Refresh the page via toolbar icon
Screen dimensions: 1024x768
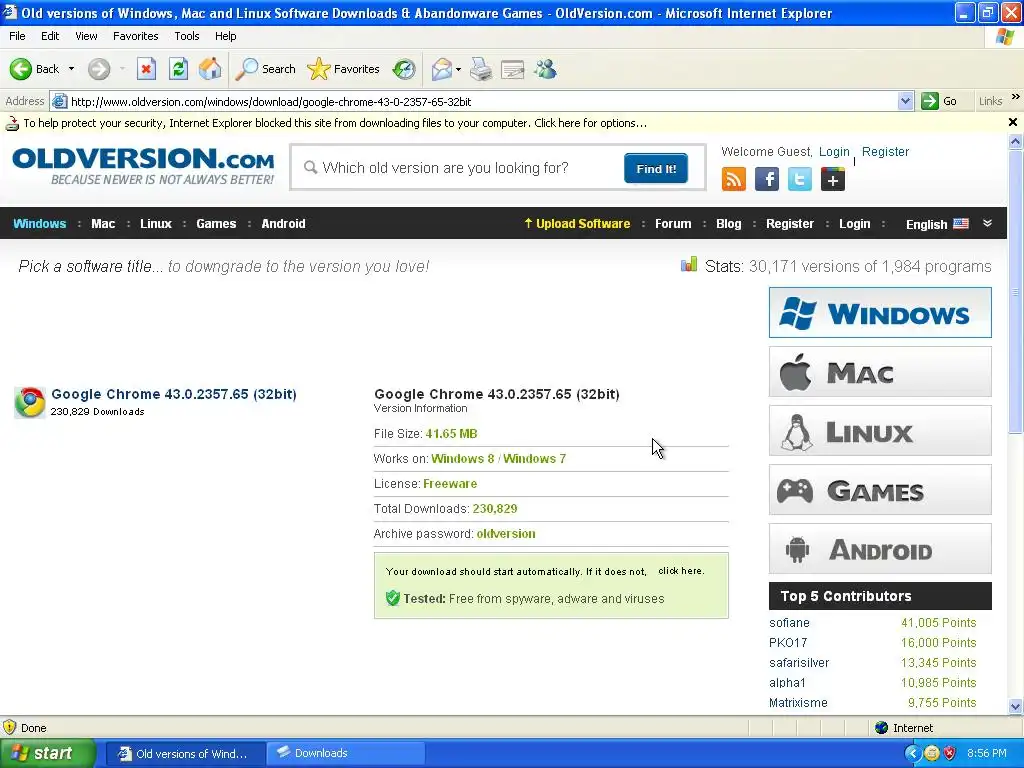click(178, 69)
